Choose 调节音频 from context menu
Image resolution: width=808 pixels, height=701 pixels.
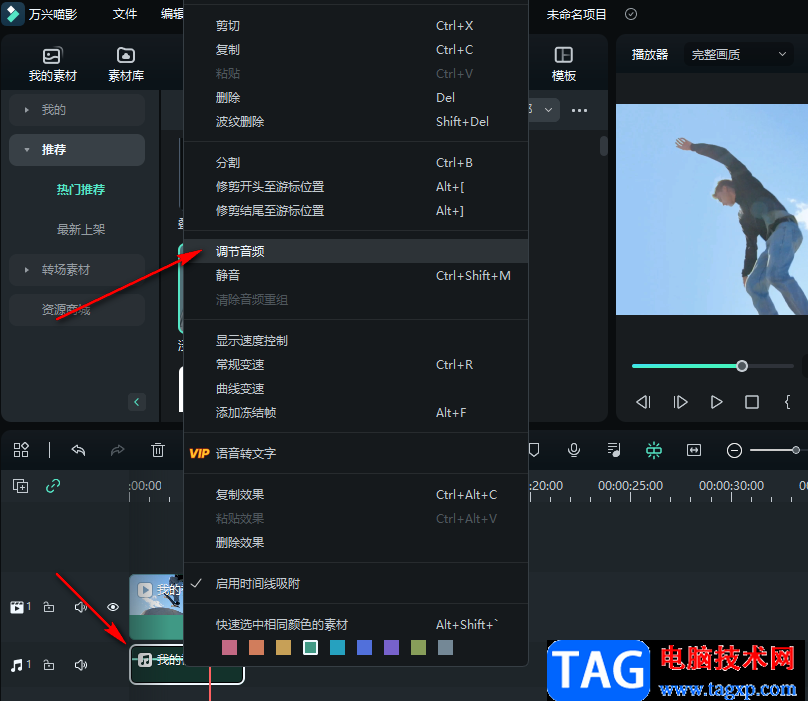(x=356, y=252)
